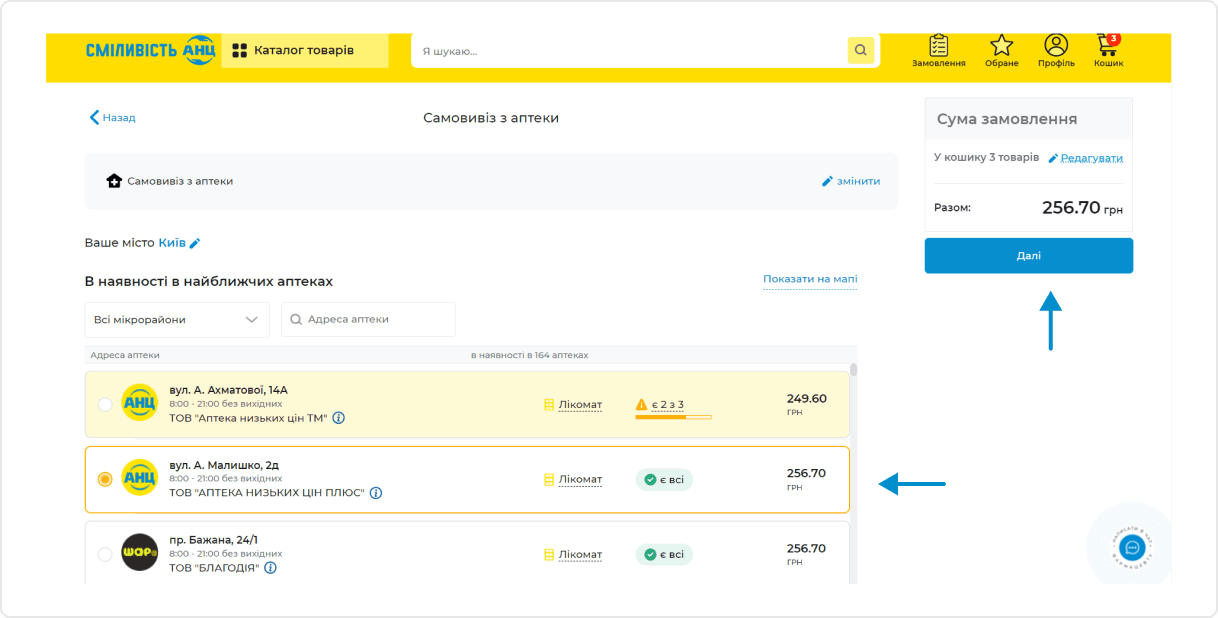This screenshot has height=618, width=1218.
Task: Click the Показати на мапі link
Action: pos(810,279)
